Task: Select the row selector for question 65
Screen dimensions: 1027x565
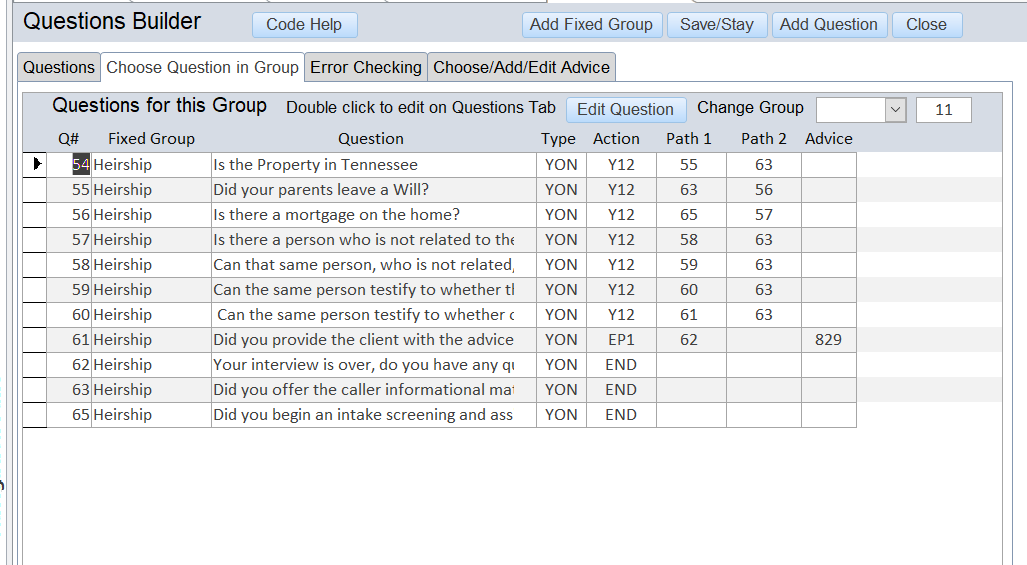Action: 34,415
